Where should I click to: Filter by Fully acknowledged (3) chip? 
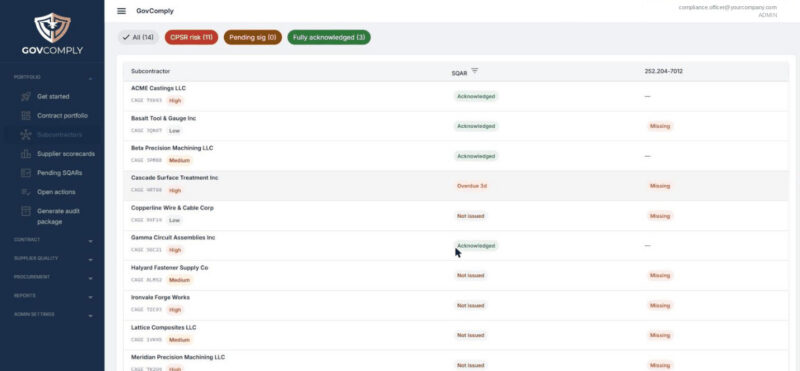pyautogui.click(x=329, y=37)
